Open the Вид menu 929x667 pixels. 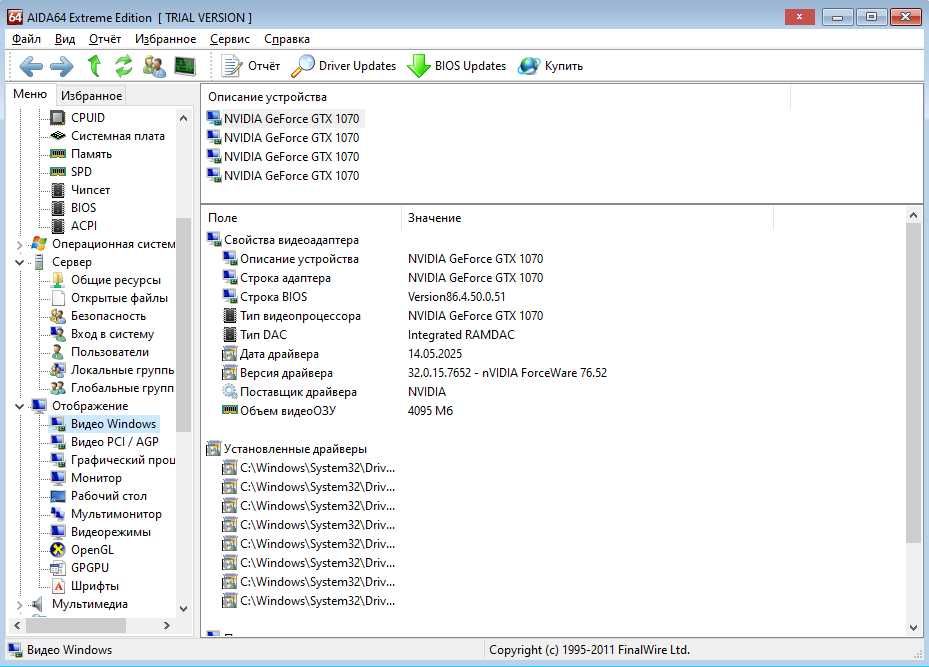pos(65,39)
